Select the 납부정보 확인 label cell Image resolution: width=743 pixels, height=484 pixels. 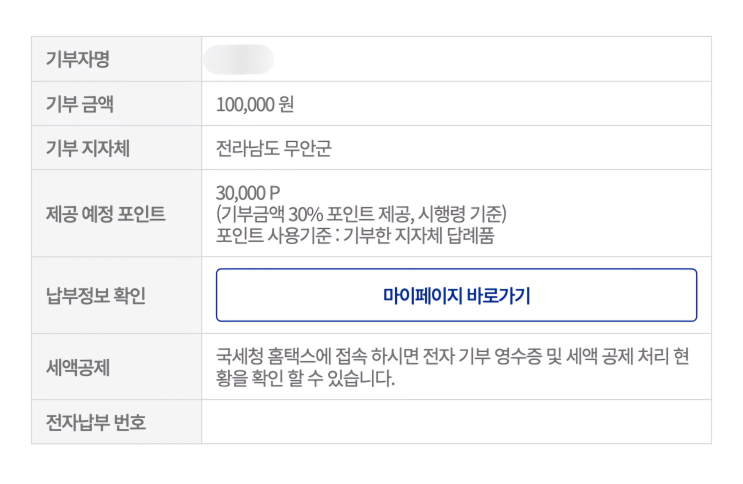click(x=96, y=295)
